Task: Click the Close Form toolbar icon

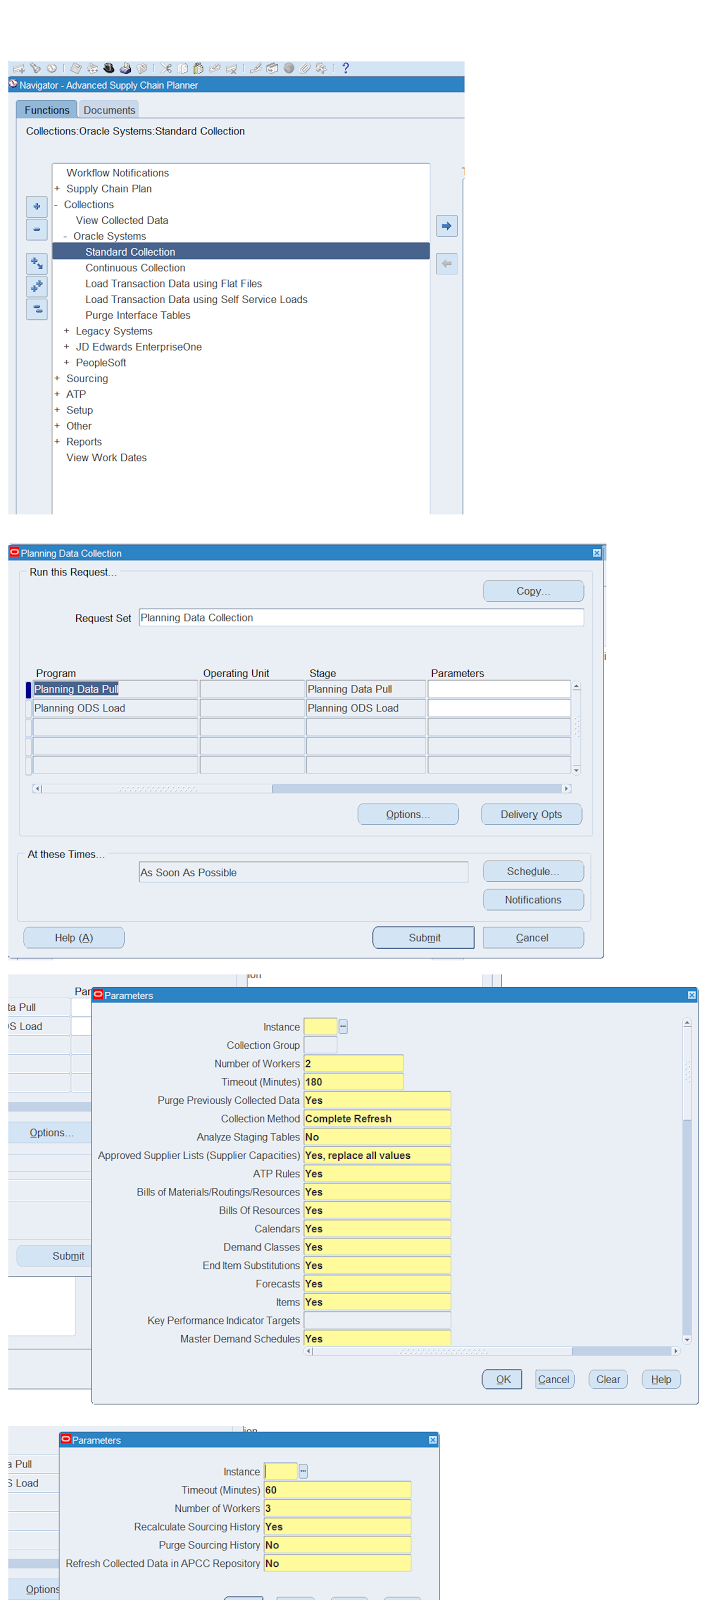Action: pos(141,68)
